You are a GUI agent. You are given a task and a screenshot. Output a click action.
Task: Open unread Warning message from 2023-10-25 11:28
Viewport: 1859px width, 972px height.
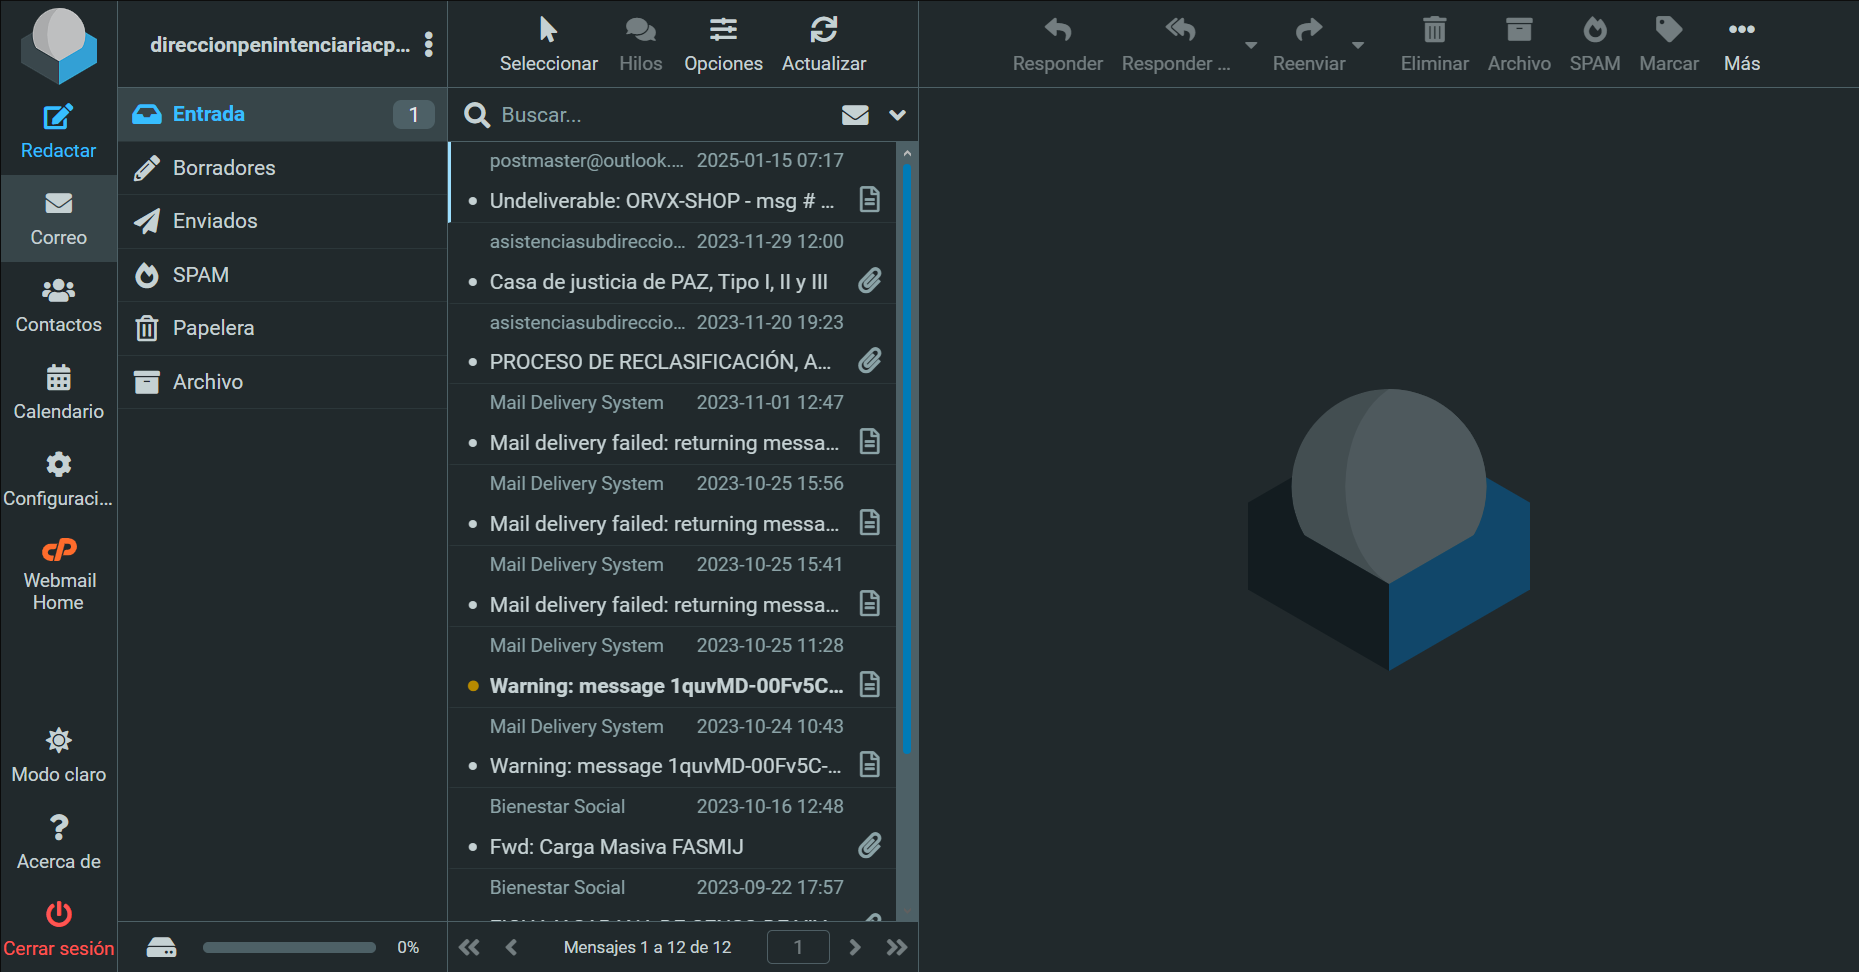coord(666,686)
